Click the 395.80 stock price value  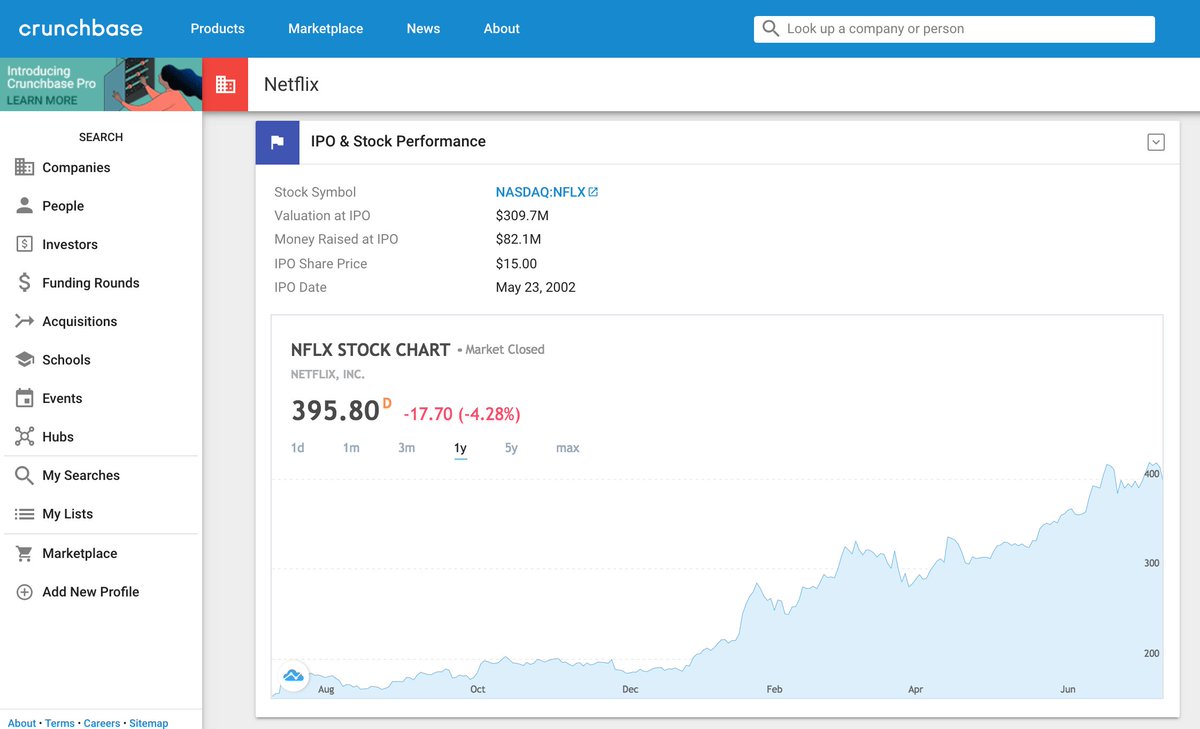(x=336, y=411)
